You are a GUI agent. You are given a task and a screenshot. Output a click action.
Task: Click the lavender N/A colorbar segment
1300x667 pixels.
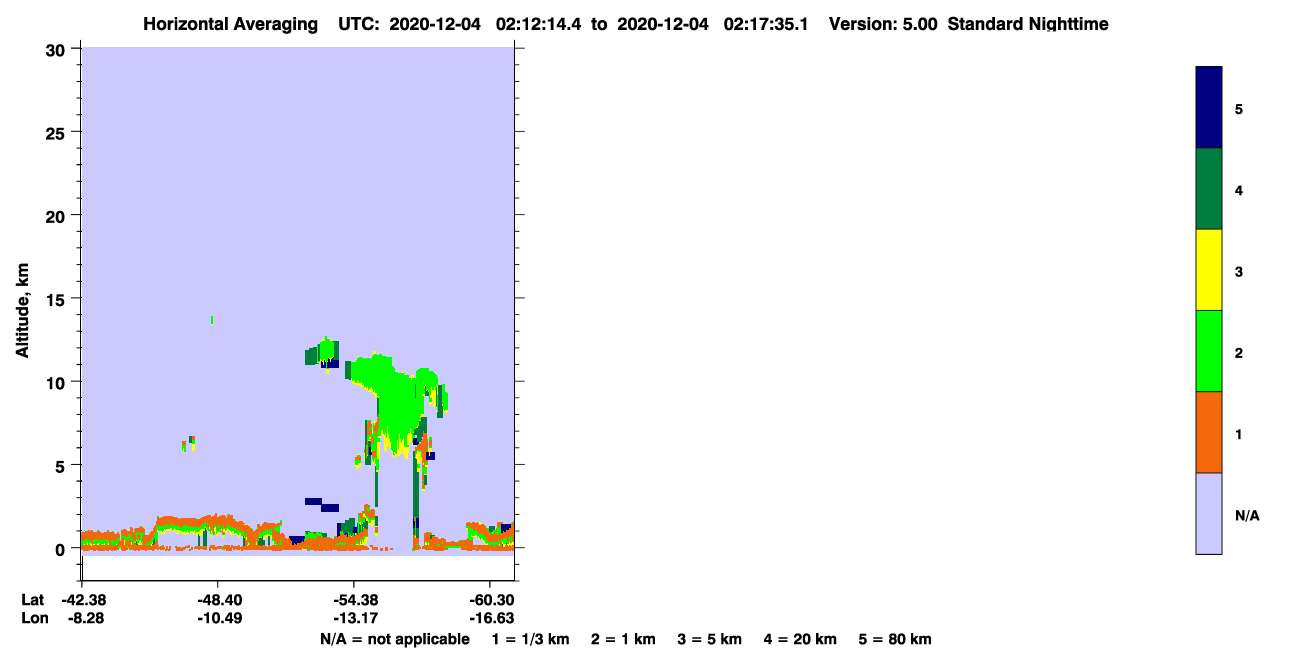coord(1209,513)
